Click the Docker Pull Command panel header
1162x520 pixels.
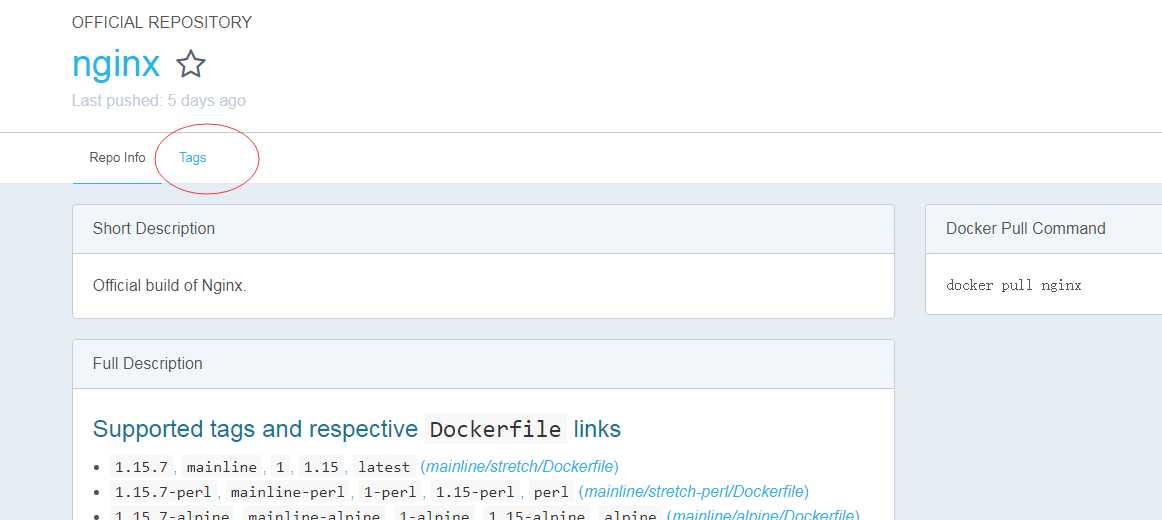click(x=1025, y=229)
